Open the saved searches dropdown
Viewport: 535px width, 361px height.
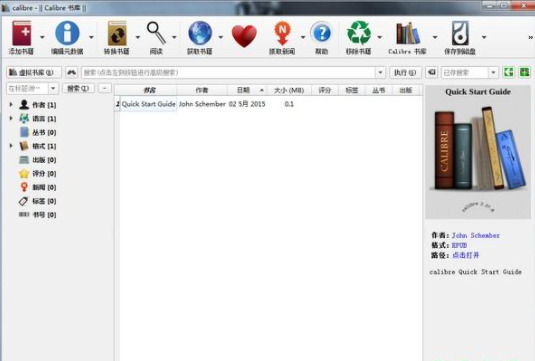493,72
